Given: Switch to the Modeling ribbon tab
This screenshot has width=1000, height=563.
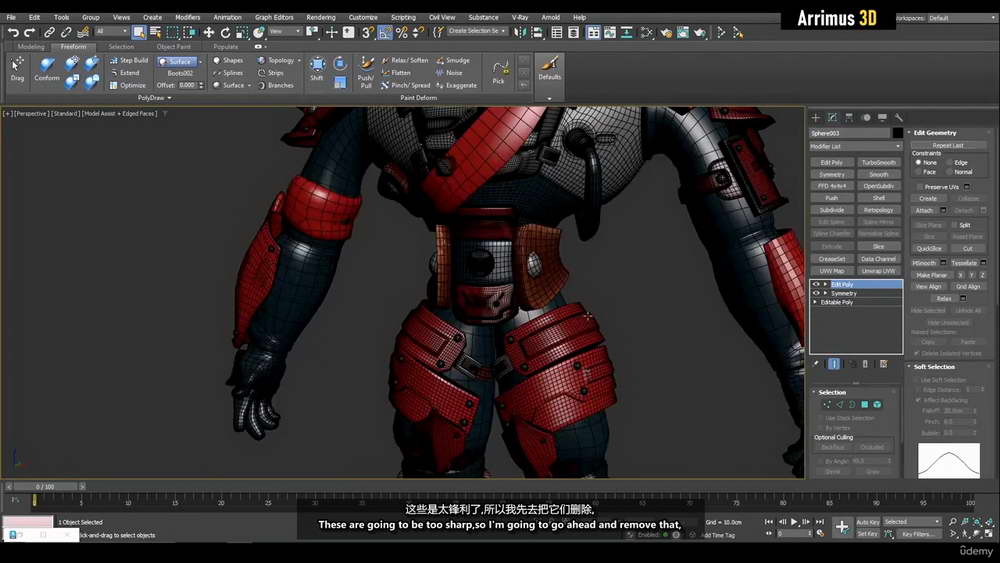Looking at the screenshot, I should (x=31, y=47).
